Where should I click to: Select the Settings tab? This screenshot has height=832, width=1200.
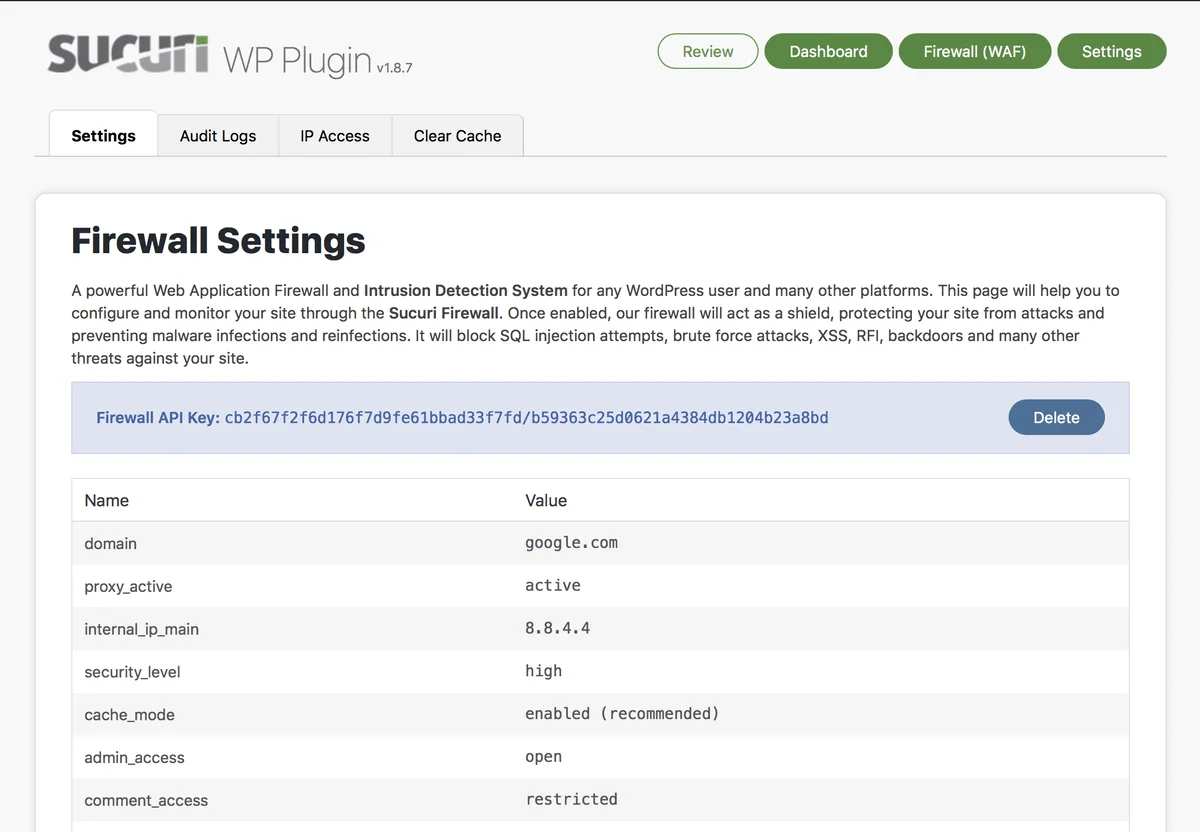(103, 134)
